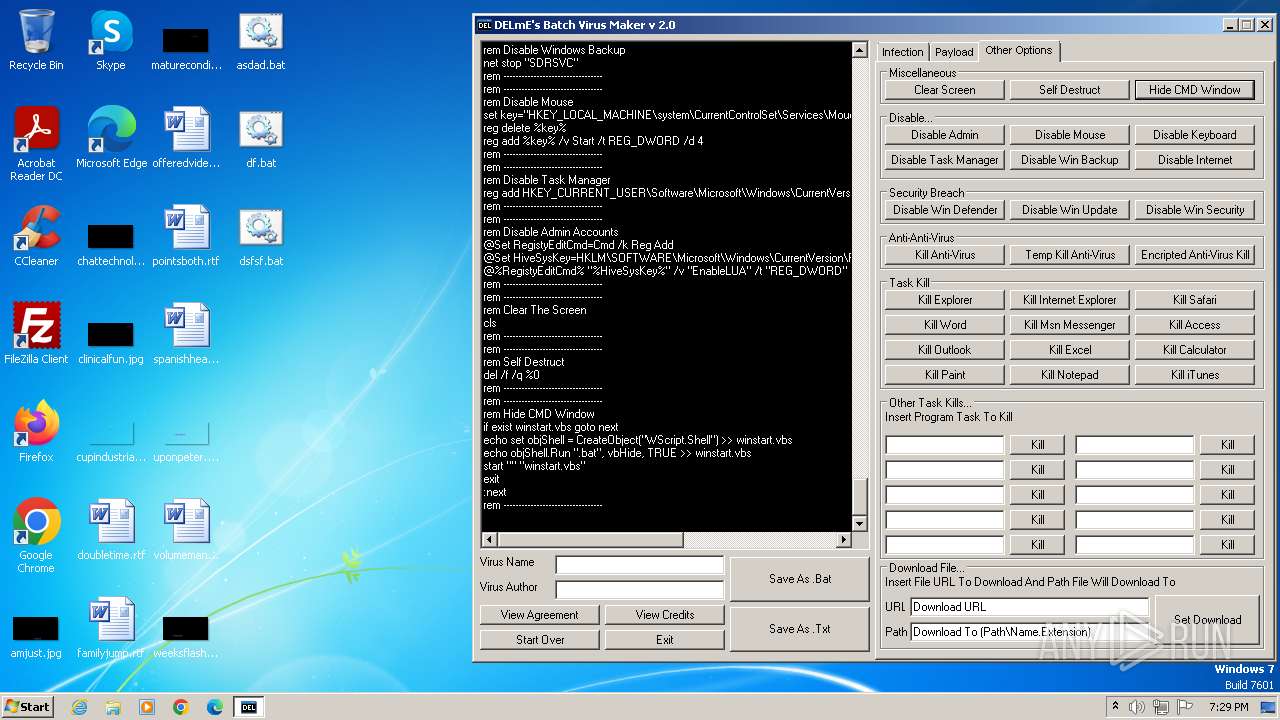
Task: Launch CCleaner from the desktop
Action: click(36, 236)
